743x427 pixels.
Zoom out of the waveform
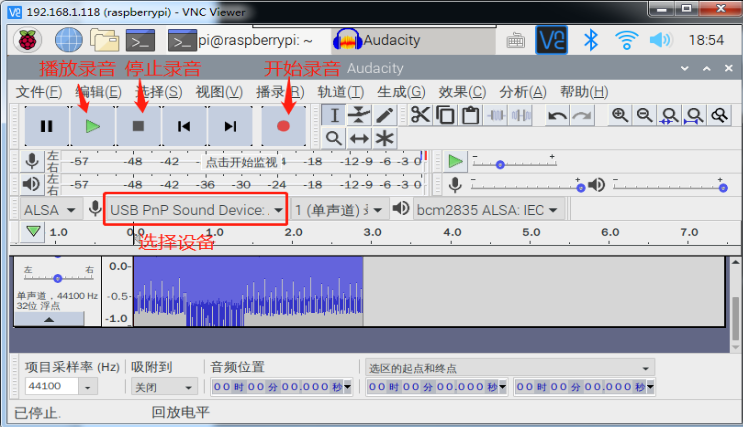click(x=644, y=115)
